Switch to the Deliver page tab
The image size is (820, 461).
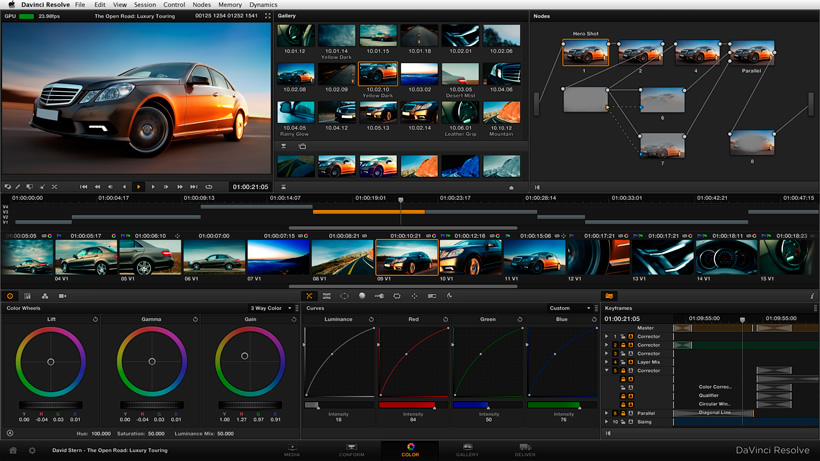(x=525, y=450)
